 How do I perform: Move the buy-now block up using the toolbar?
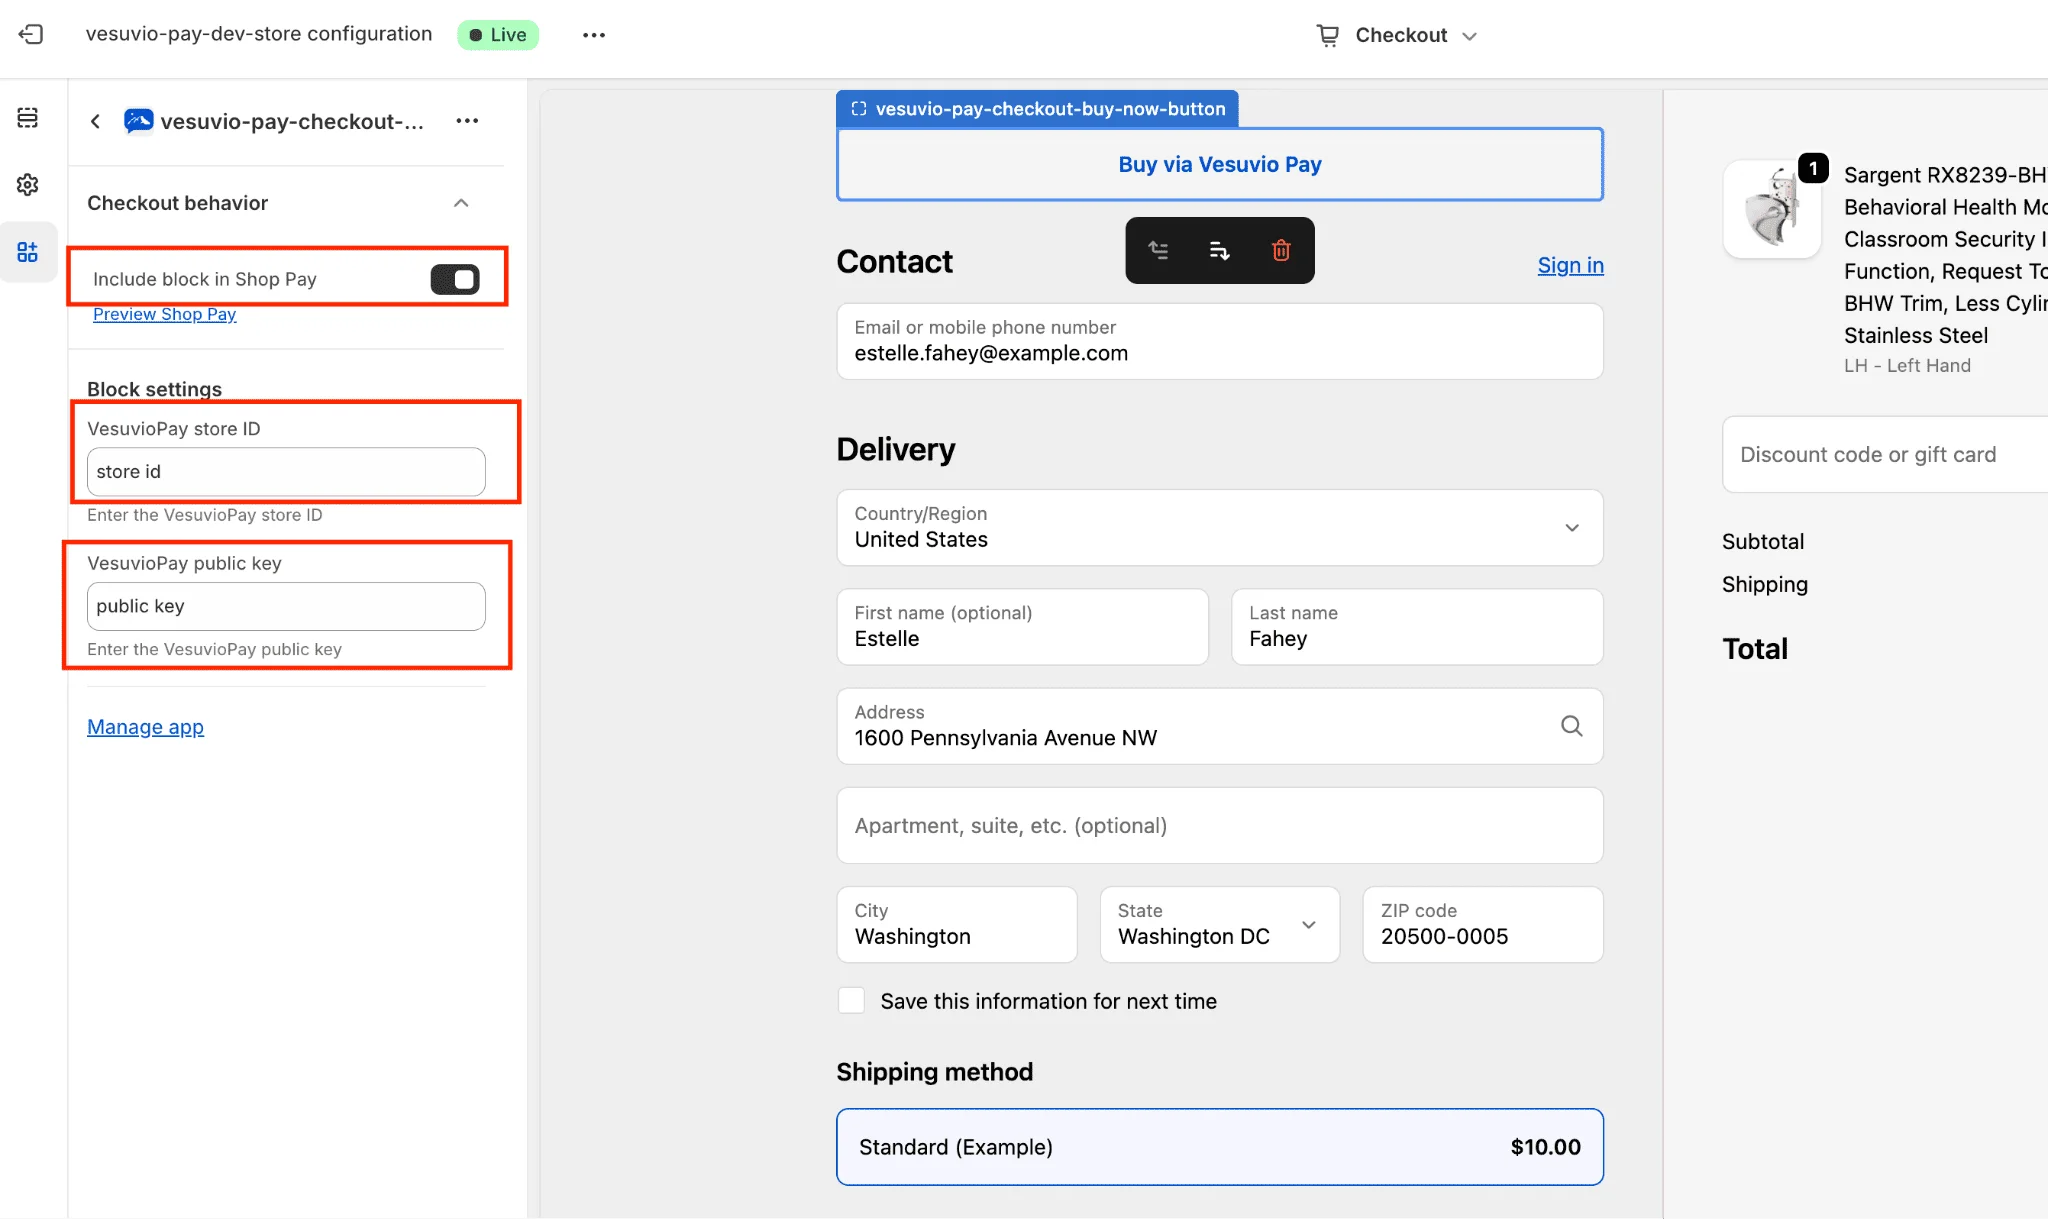pyautogui.click(x=1159, y=250)
